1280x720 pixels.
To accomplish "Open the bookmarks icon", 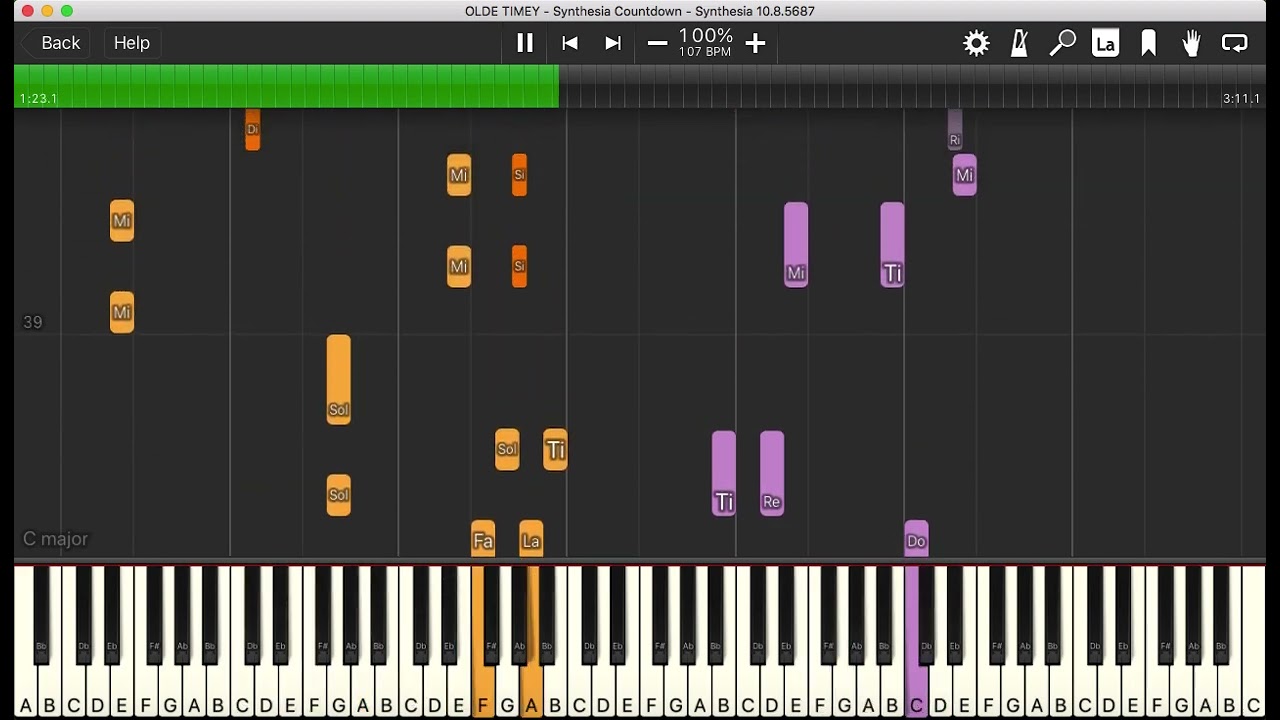I will coord(1149,43).
